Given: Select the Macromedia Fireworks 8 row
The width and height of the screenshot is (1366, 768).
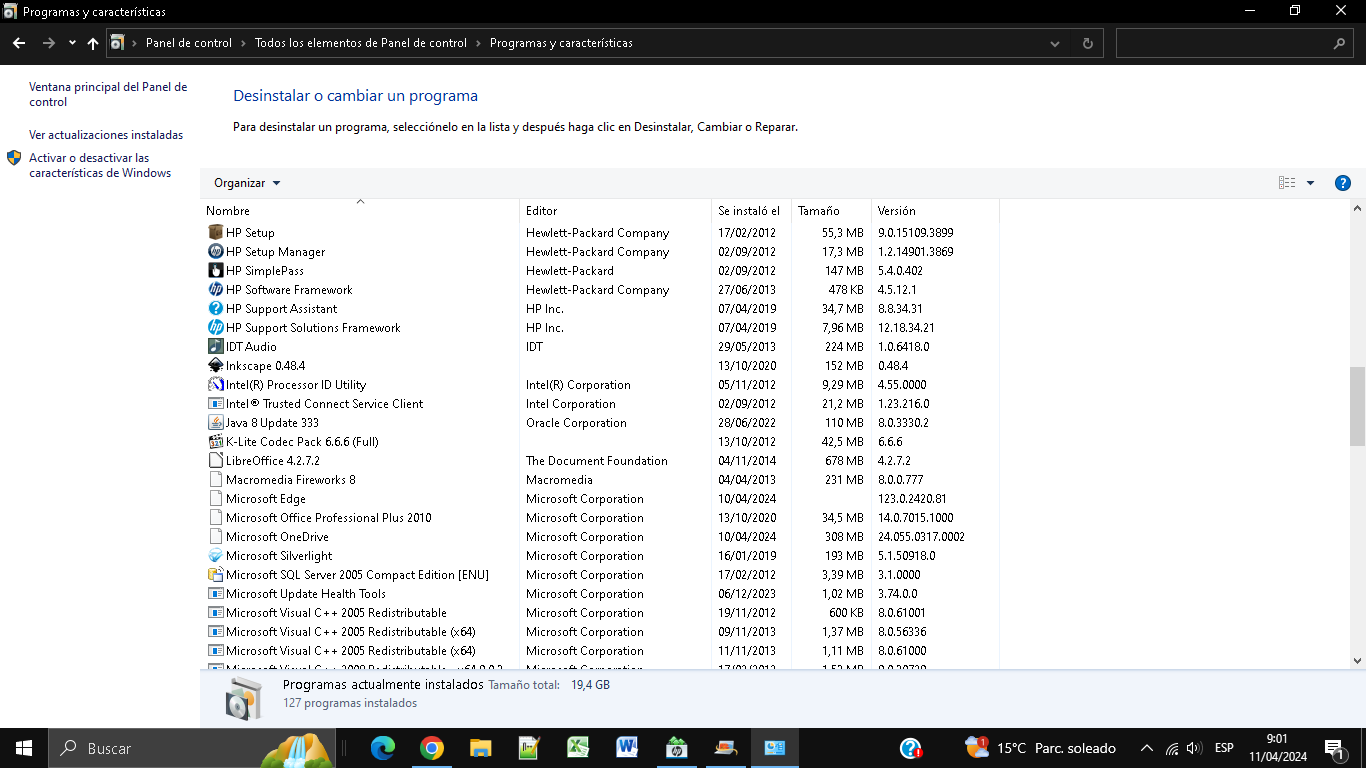Looking at the screenshot, I should tap(600, 479).
